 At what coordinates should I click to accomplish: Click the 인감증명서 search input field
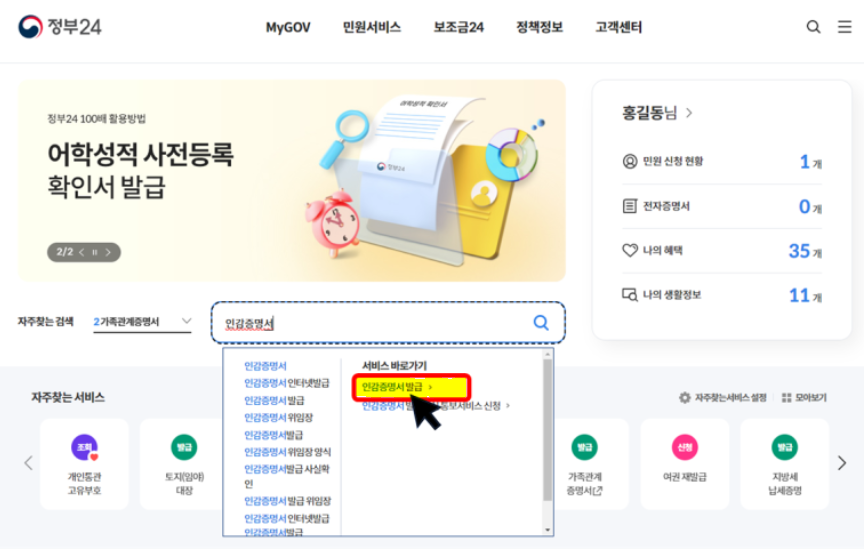375,323
